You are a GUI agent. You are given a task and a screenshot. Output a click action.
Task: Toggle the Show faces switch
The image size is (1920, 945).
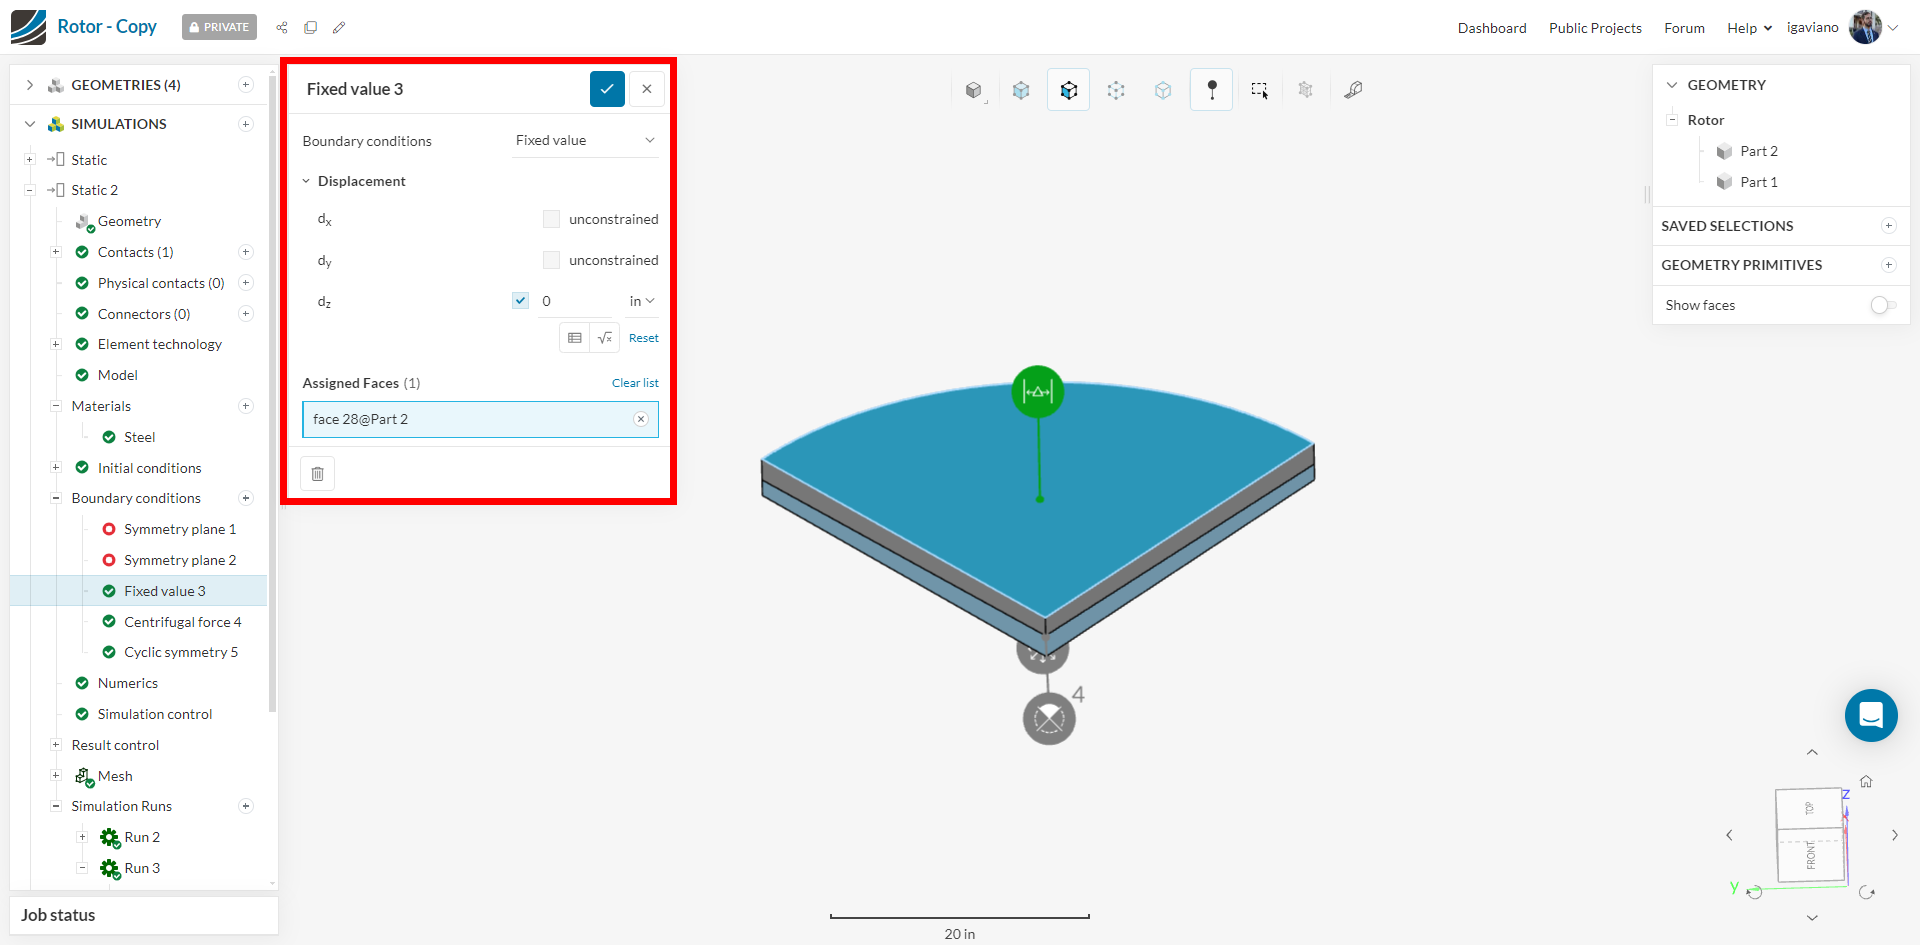tap(1883, 305)
